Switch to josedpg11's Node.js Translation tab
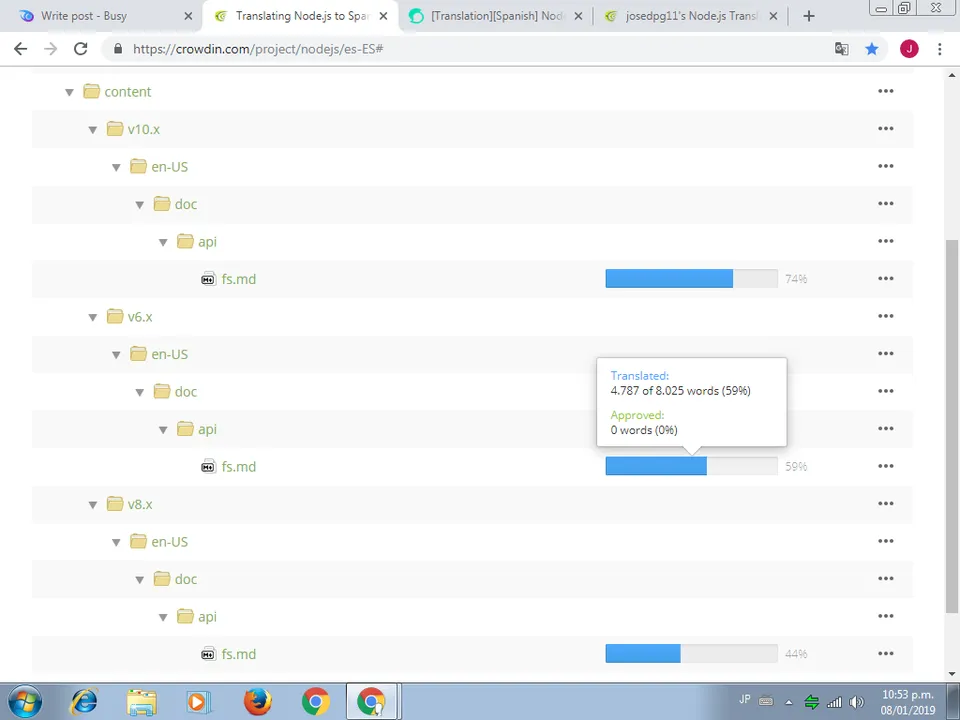The image size is (960, 720). point(691,16)
